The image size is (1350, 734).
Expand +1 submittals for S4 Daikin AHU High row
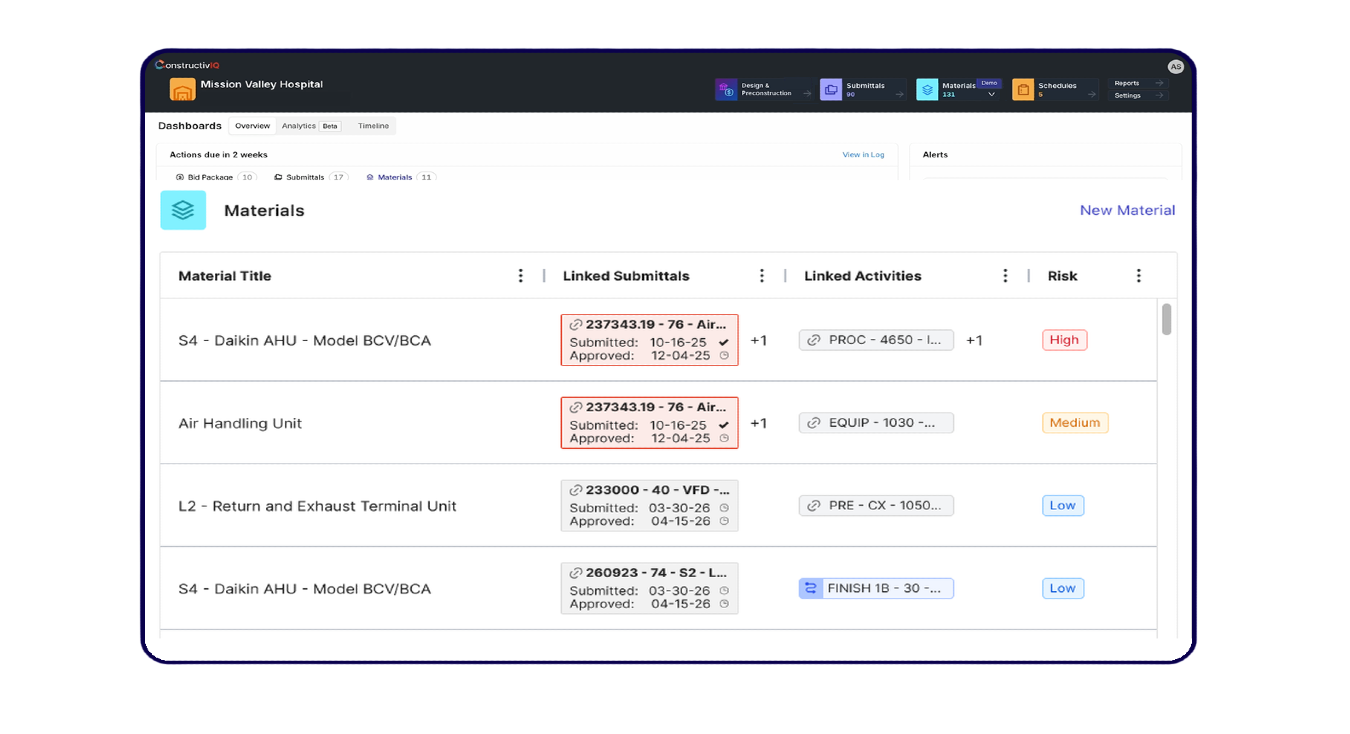pos(759,340)
